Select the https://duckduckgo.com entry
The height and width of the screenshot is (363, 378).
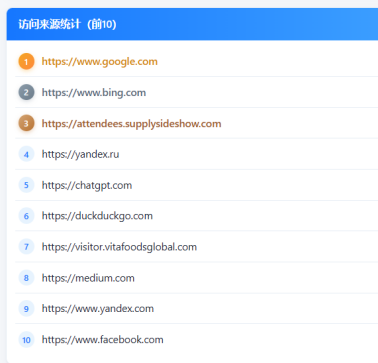coord(97,216)
